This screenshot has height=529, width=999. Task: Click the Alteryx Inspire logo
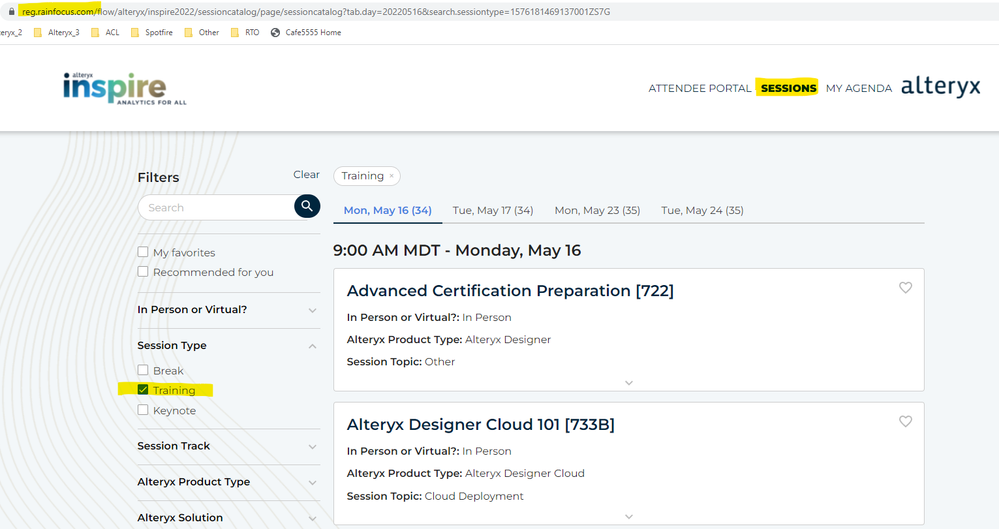coord(123,88)
